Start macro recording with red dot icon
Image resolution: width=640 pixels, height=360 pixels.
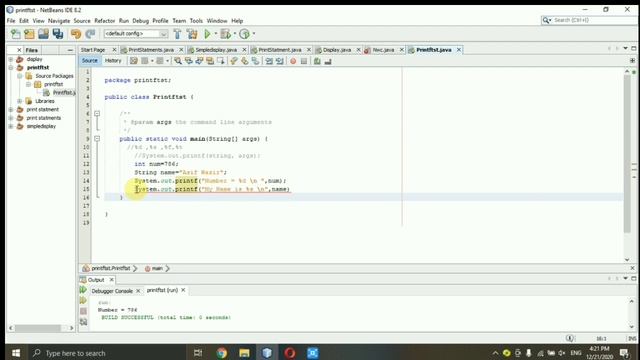[x=293, y=61]
